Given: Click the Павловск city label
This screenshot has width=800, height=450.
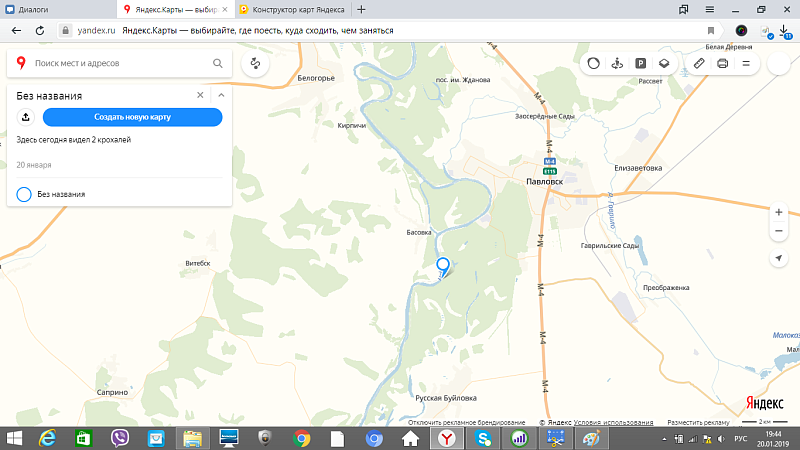Looking at the screenshot, I should pos(544,182).
